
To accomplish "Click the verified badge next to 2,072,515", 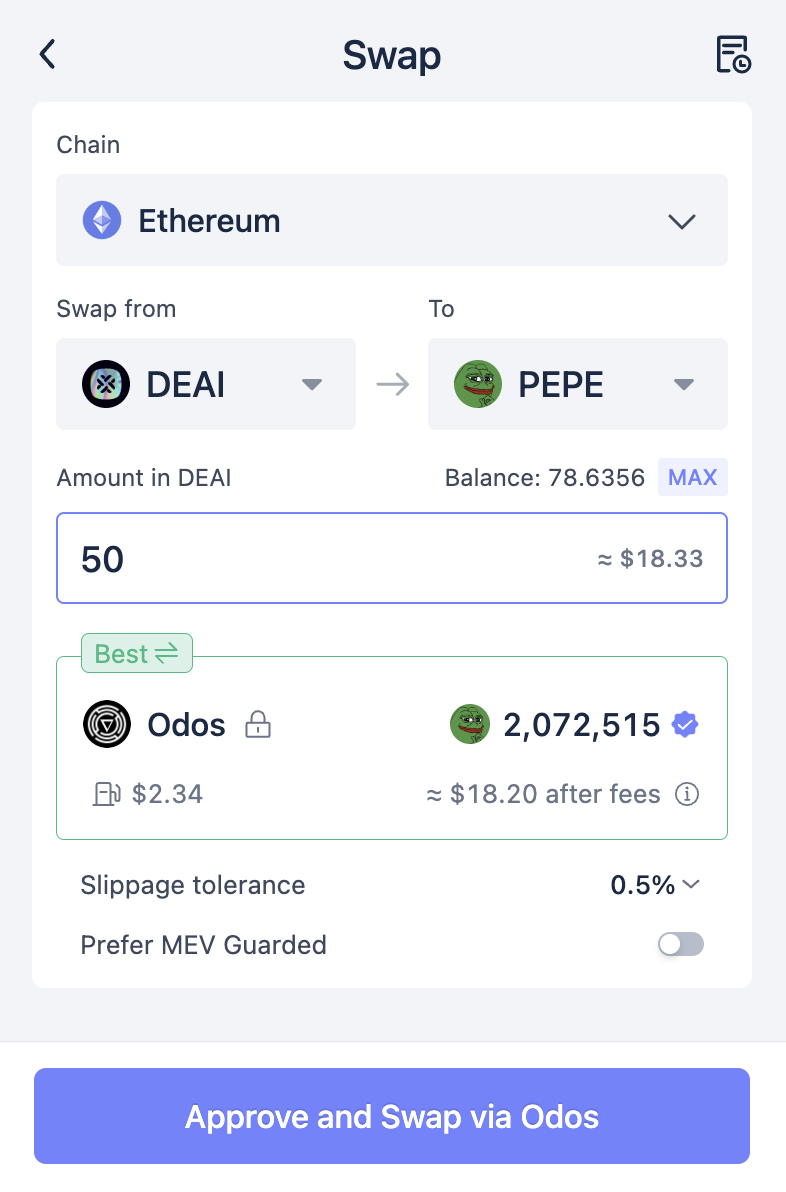I will (x=685, y=724).
